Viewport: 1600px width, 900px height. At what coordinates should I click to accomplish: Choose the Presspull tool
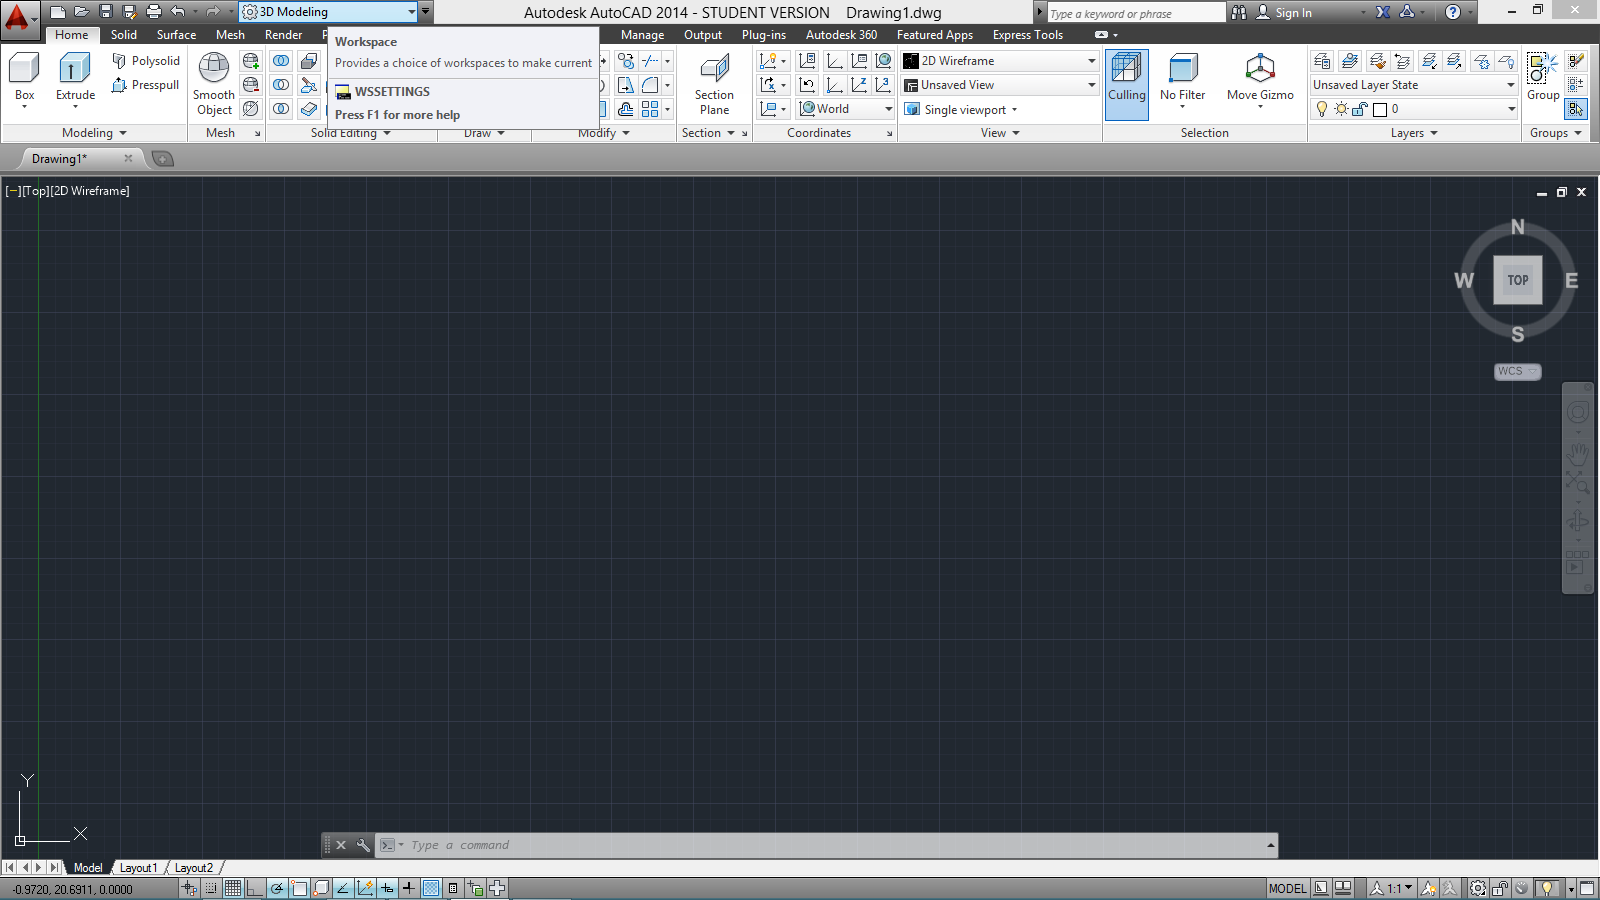pyautogui.click(x=146, y=85)
